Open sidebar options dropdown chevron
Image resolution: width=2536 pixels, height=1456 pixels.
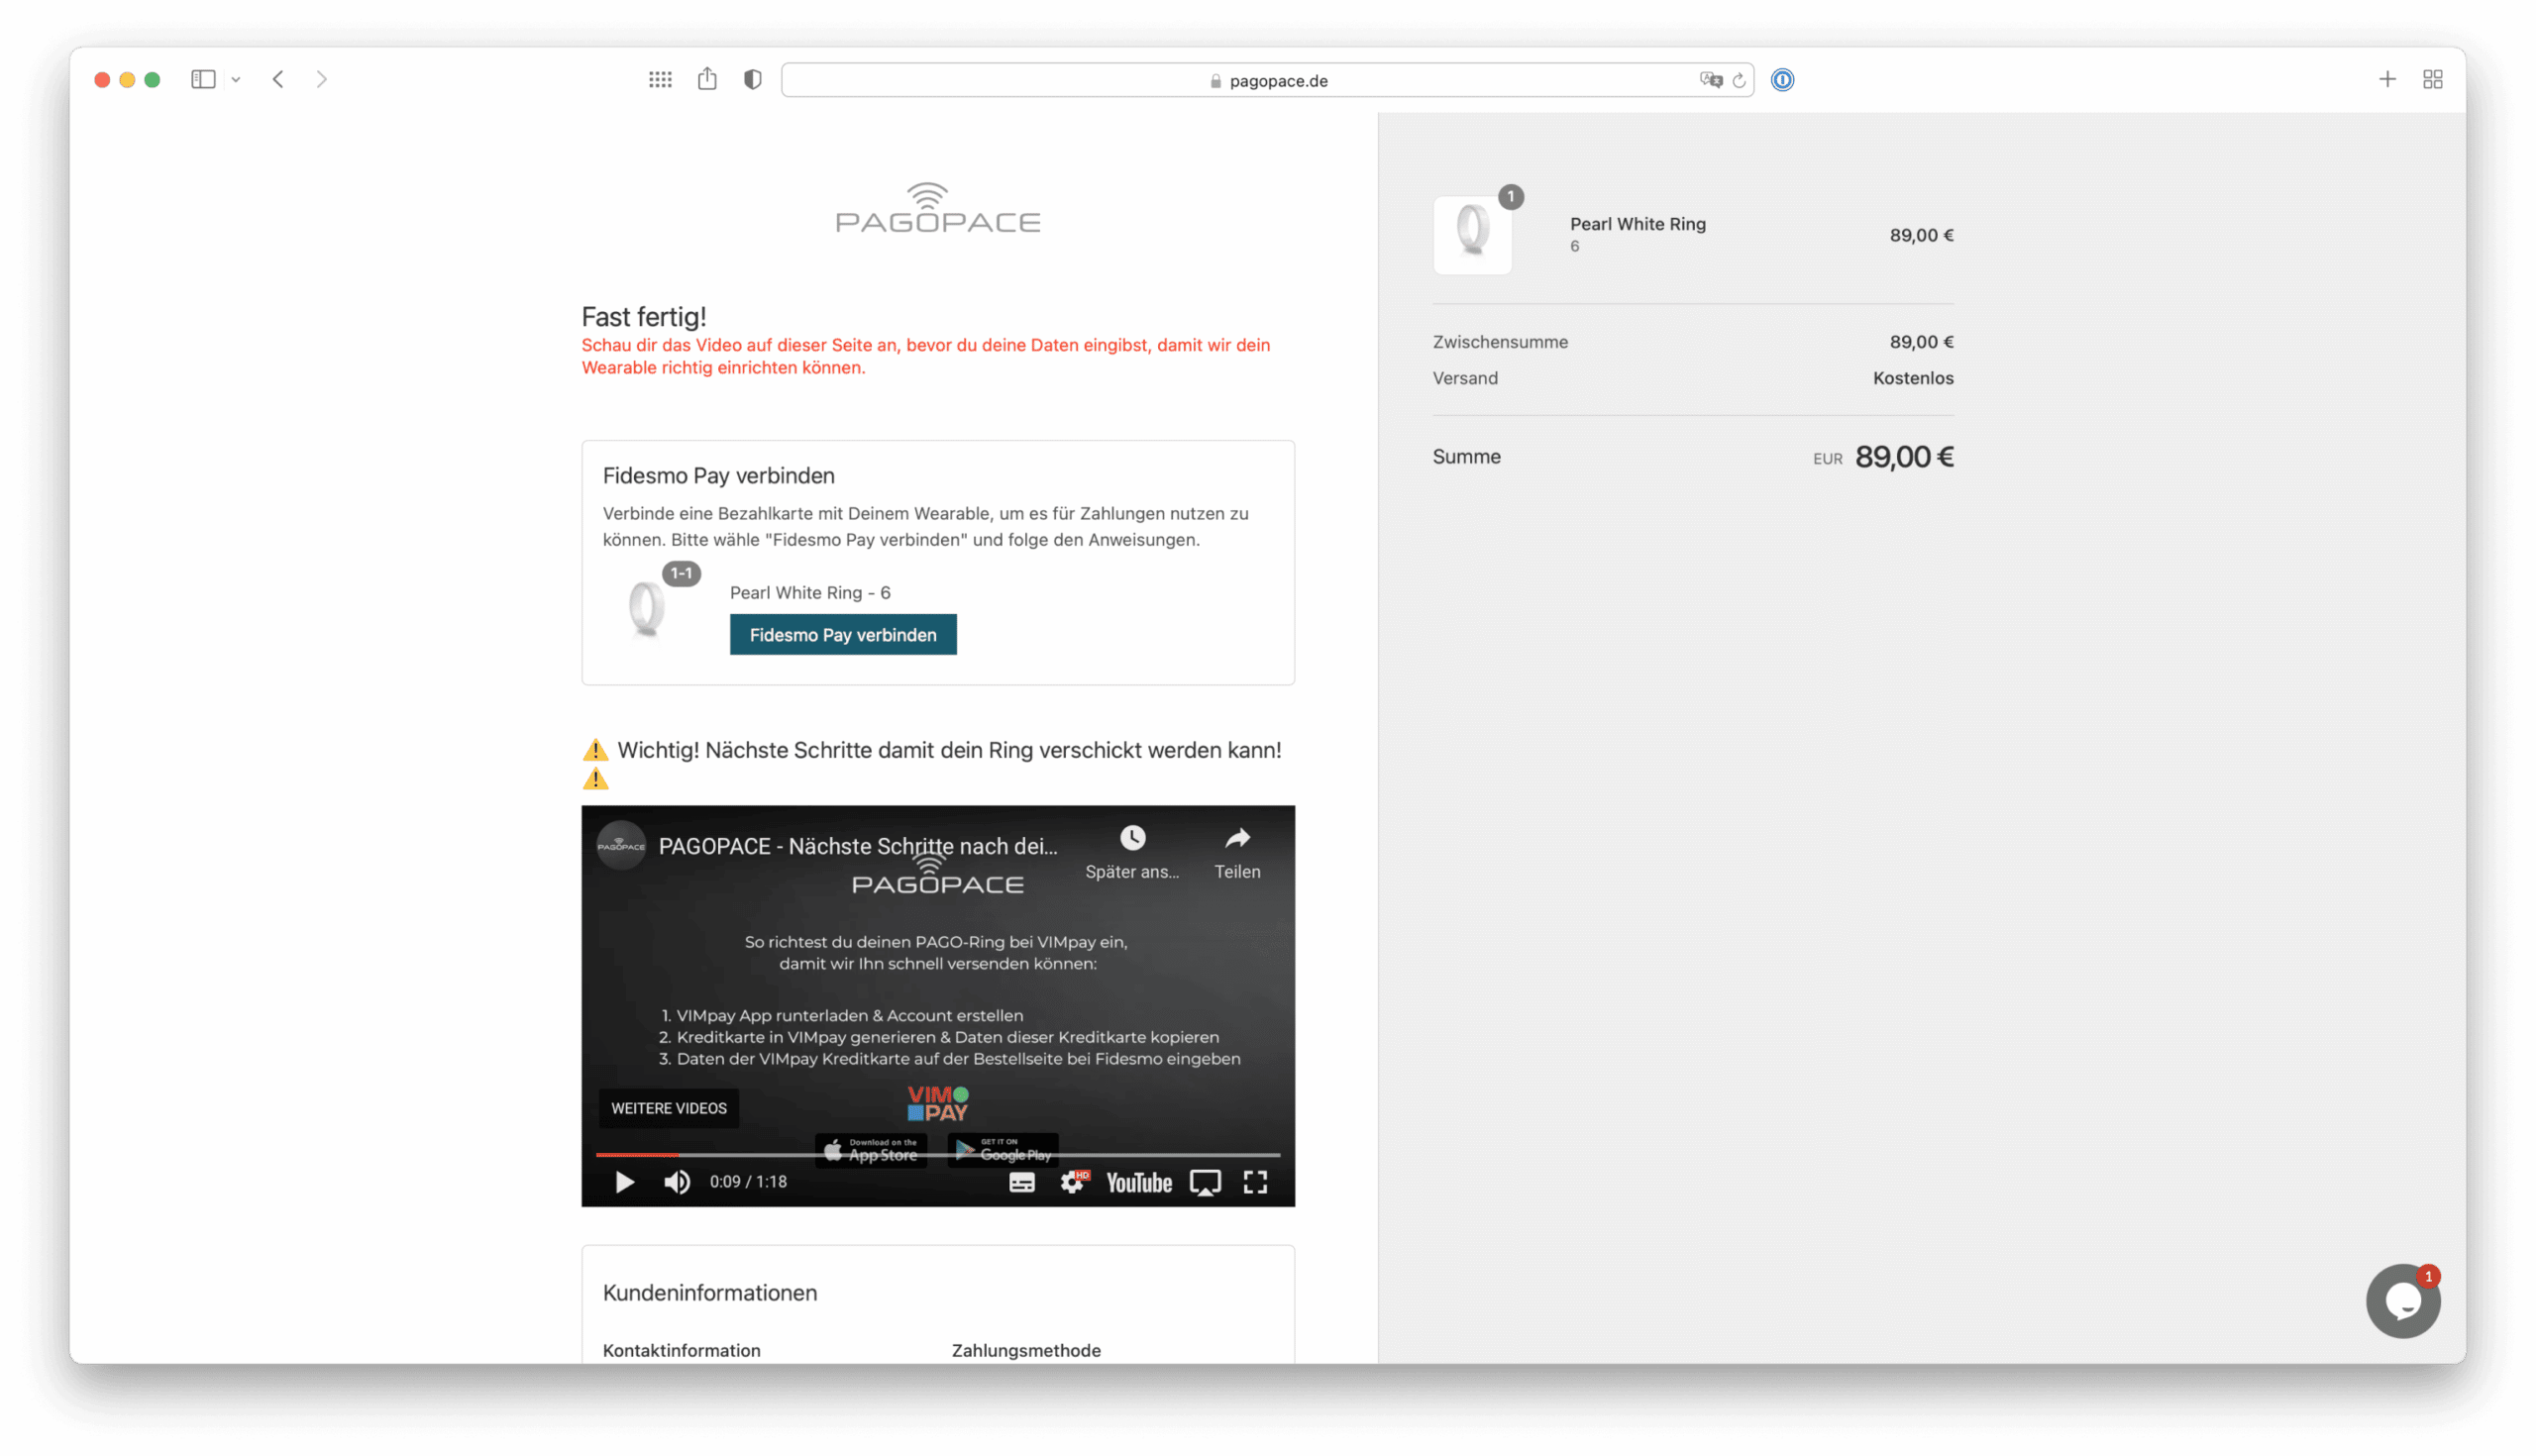coord(236,80)
